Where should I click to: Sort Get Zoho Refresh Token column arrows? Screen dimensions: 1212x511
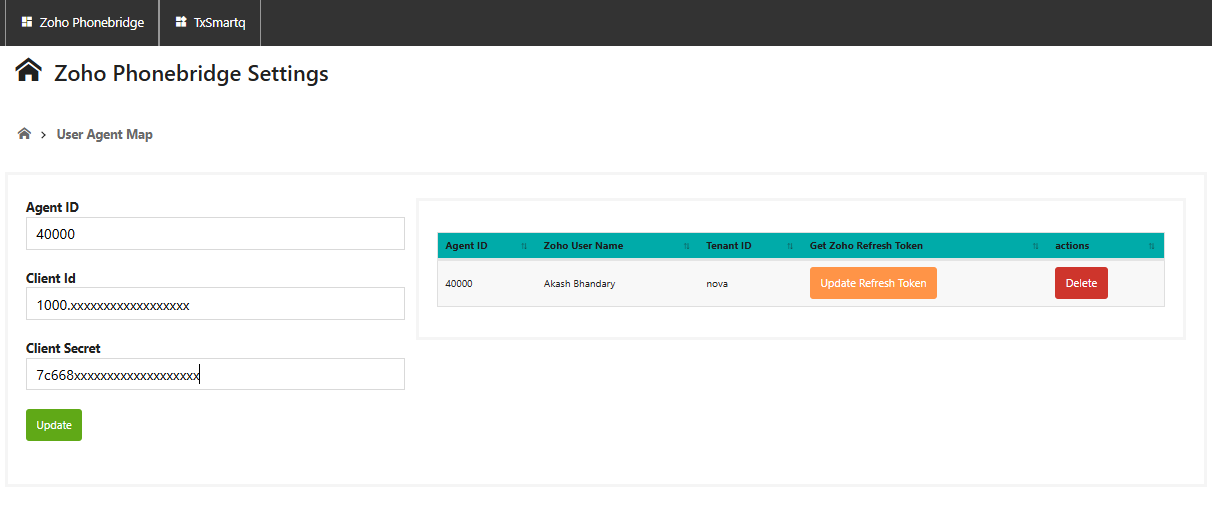1036,246
